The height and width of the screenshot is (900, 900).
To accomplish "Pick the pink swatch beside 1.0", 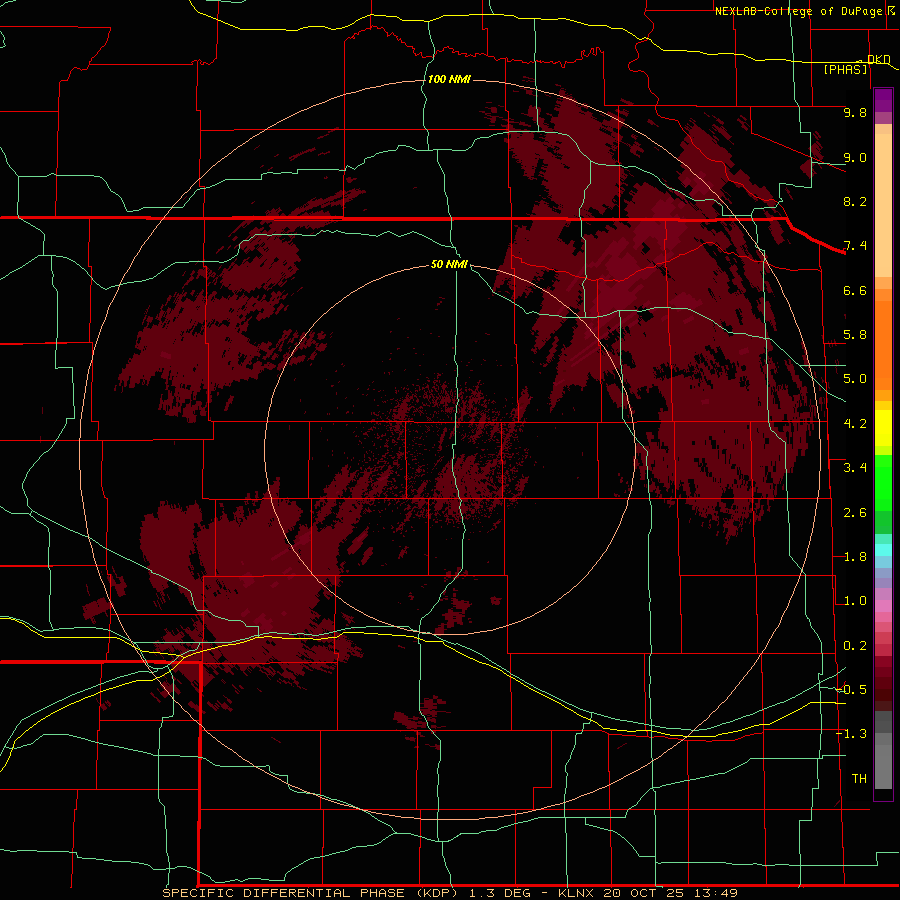I will (x=883, y=606).
